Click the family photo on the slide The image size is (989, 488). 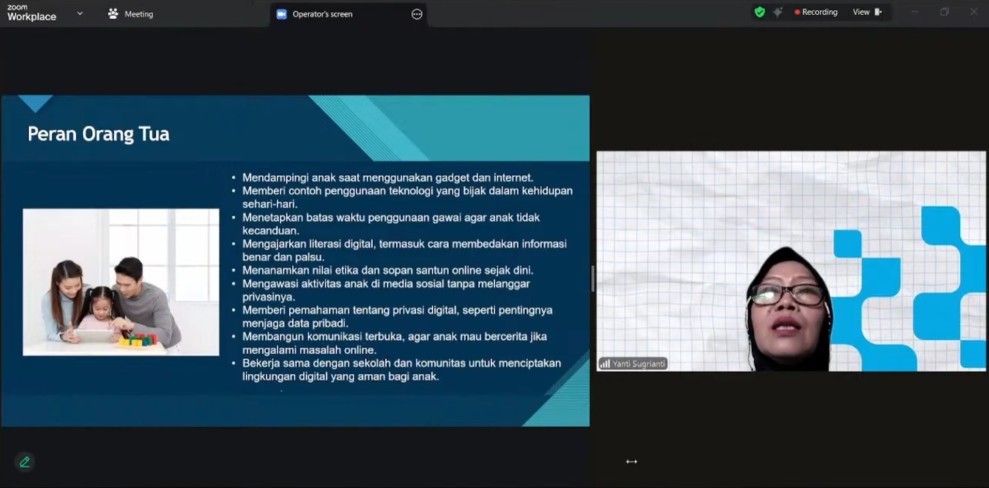pyautogui.click(x=121, y=282)
